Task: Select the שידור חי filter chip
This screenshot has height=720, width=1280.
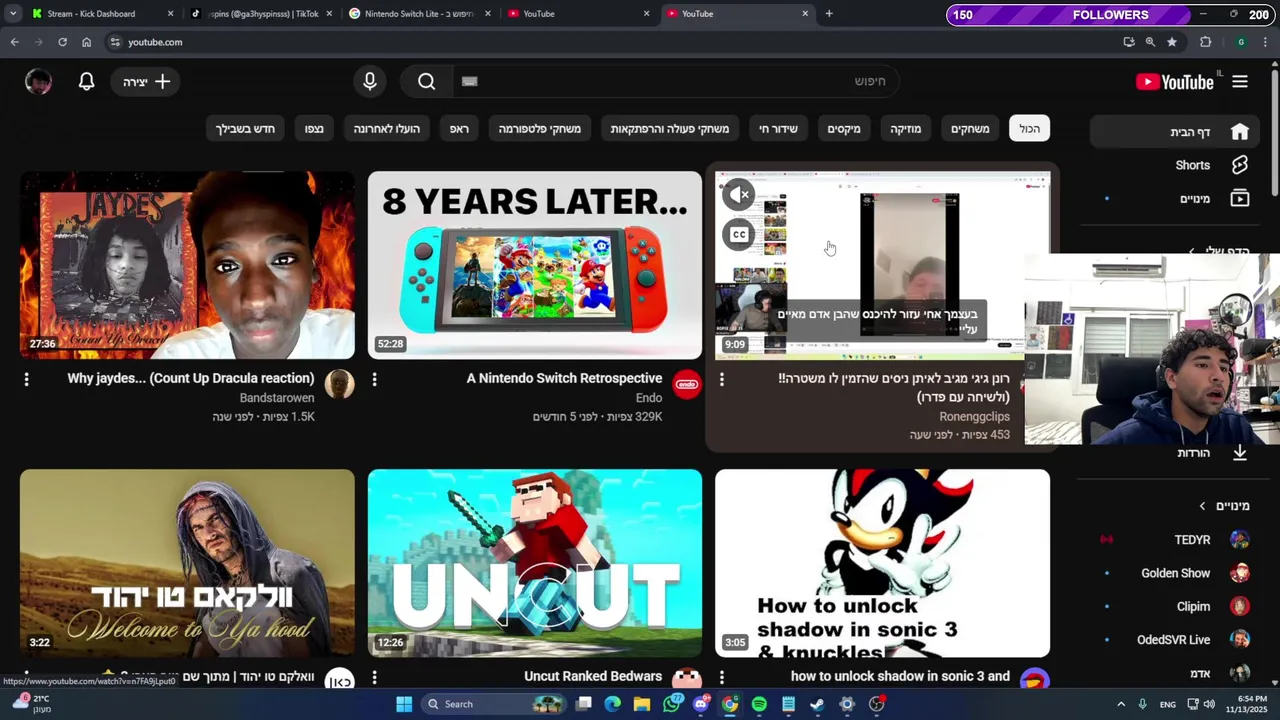Action: (x=778, y=129)
